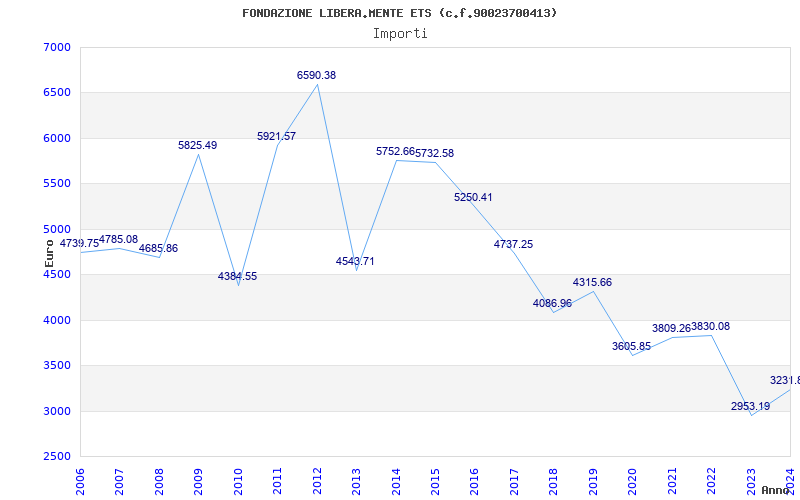Image resolution: width=800 pixels, height=500 pixels.
Task: Click the Importi subtitle
Action: (400, 34)
